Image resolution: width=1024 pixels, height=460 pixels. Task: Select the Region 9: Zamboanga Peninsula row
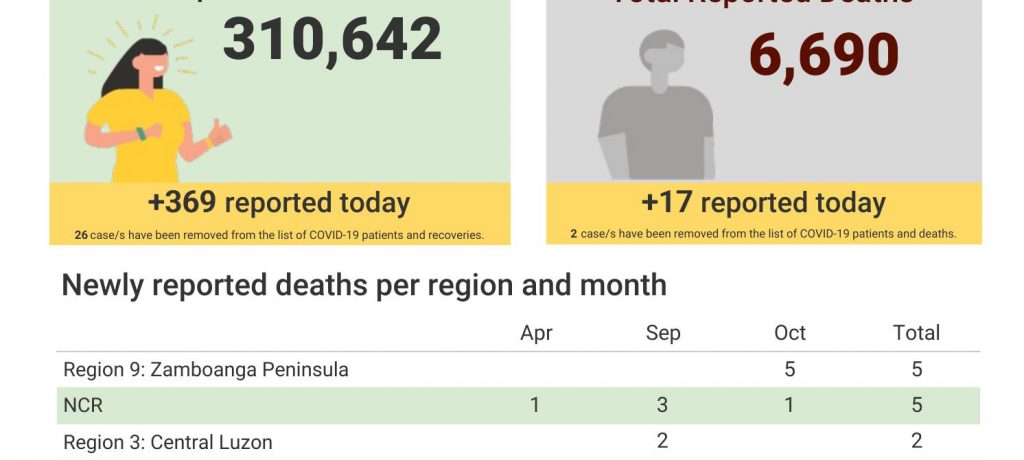point(206,369)
